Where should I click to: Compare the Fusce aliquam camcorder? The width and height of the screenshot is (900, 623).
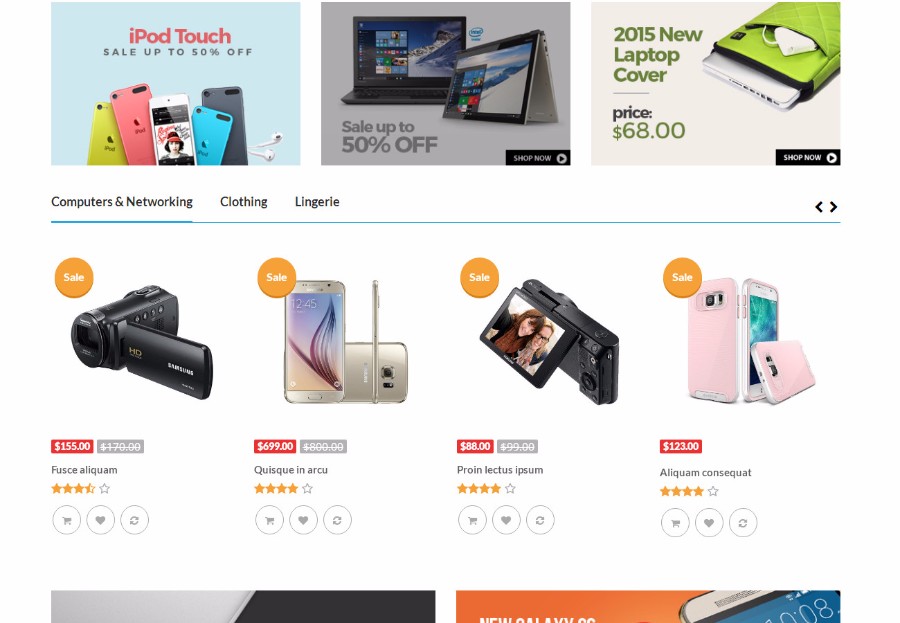(x=134, y=520)
